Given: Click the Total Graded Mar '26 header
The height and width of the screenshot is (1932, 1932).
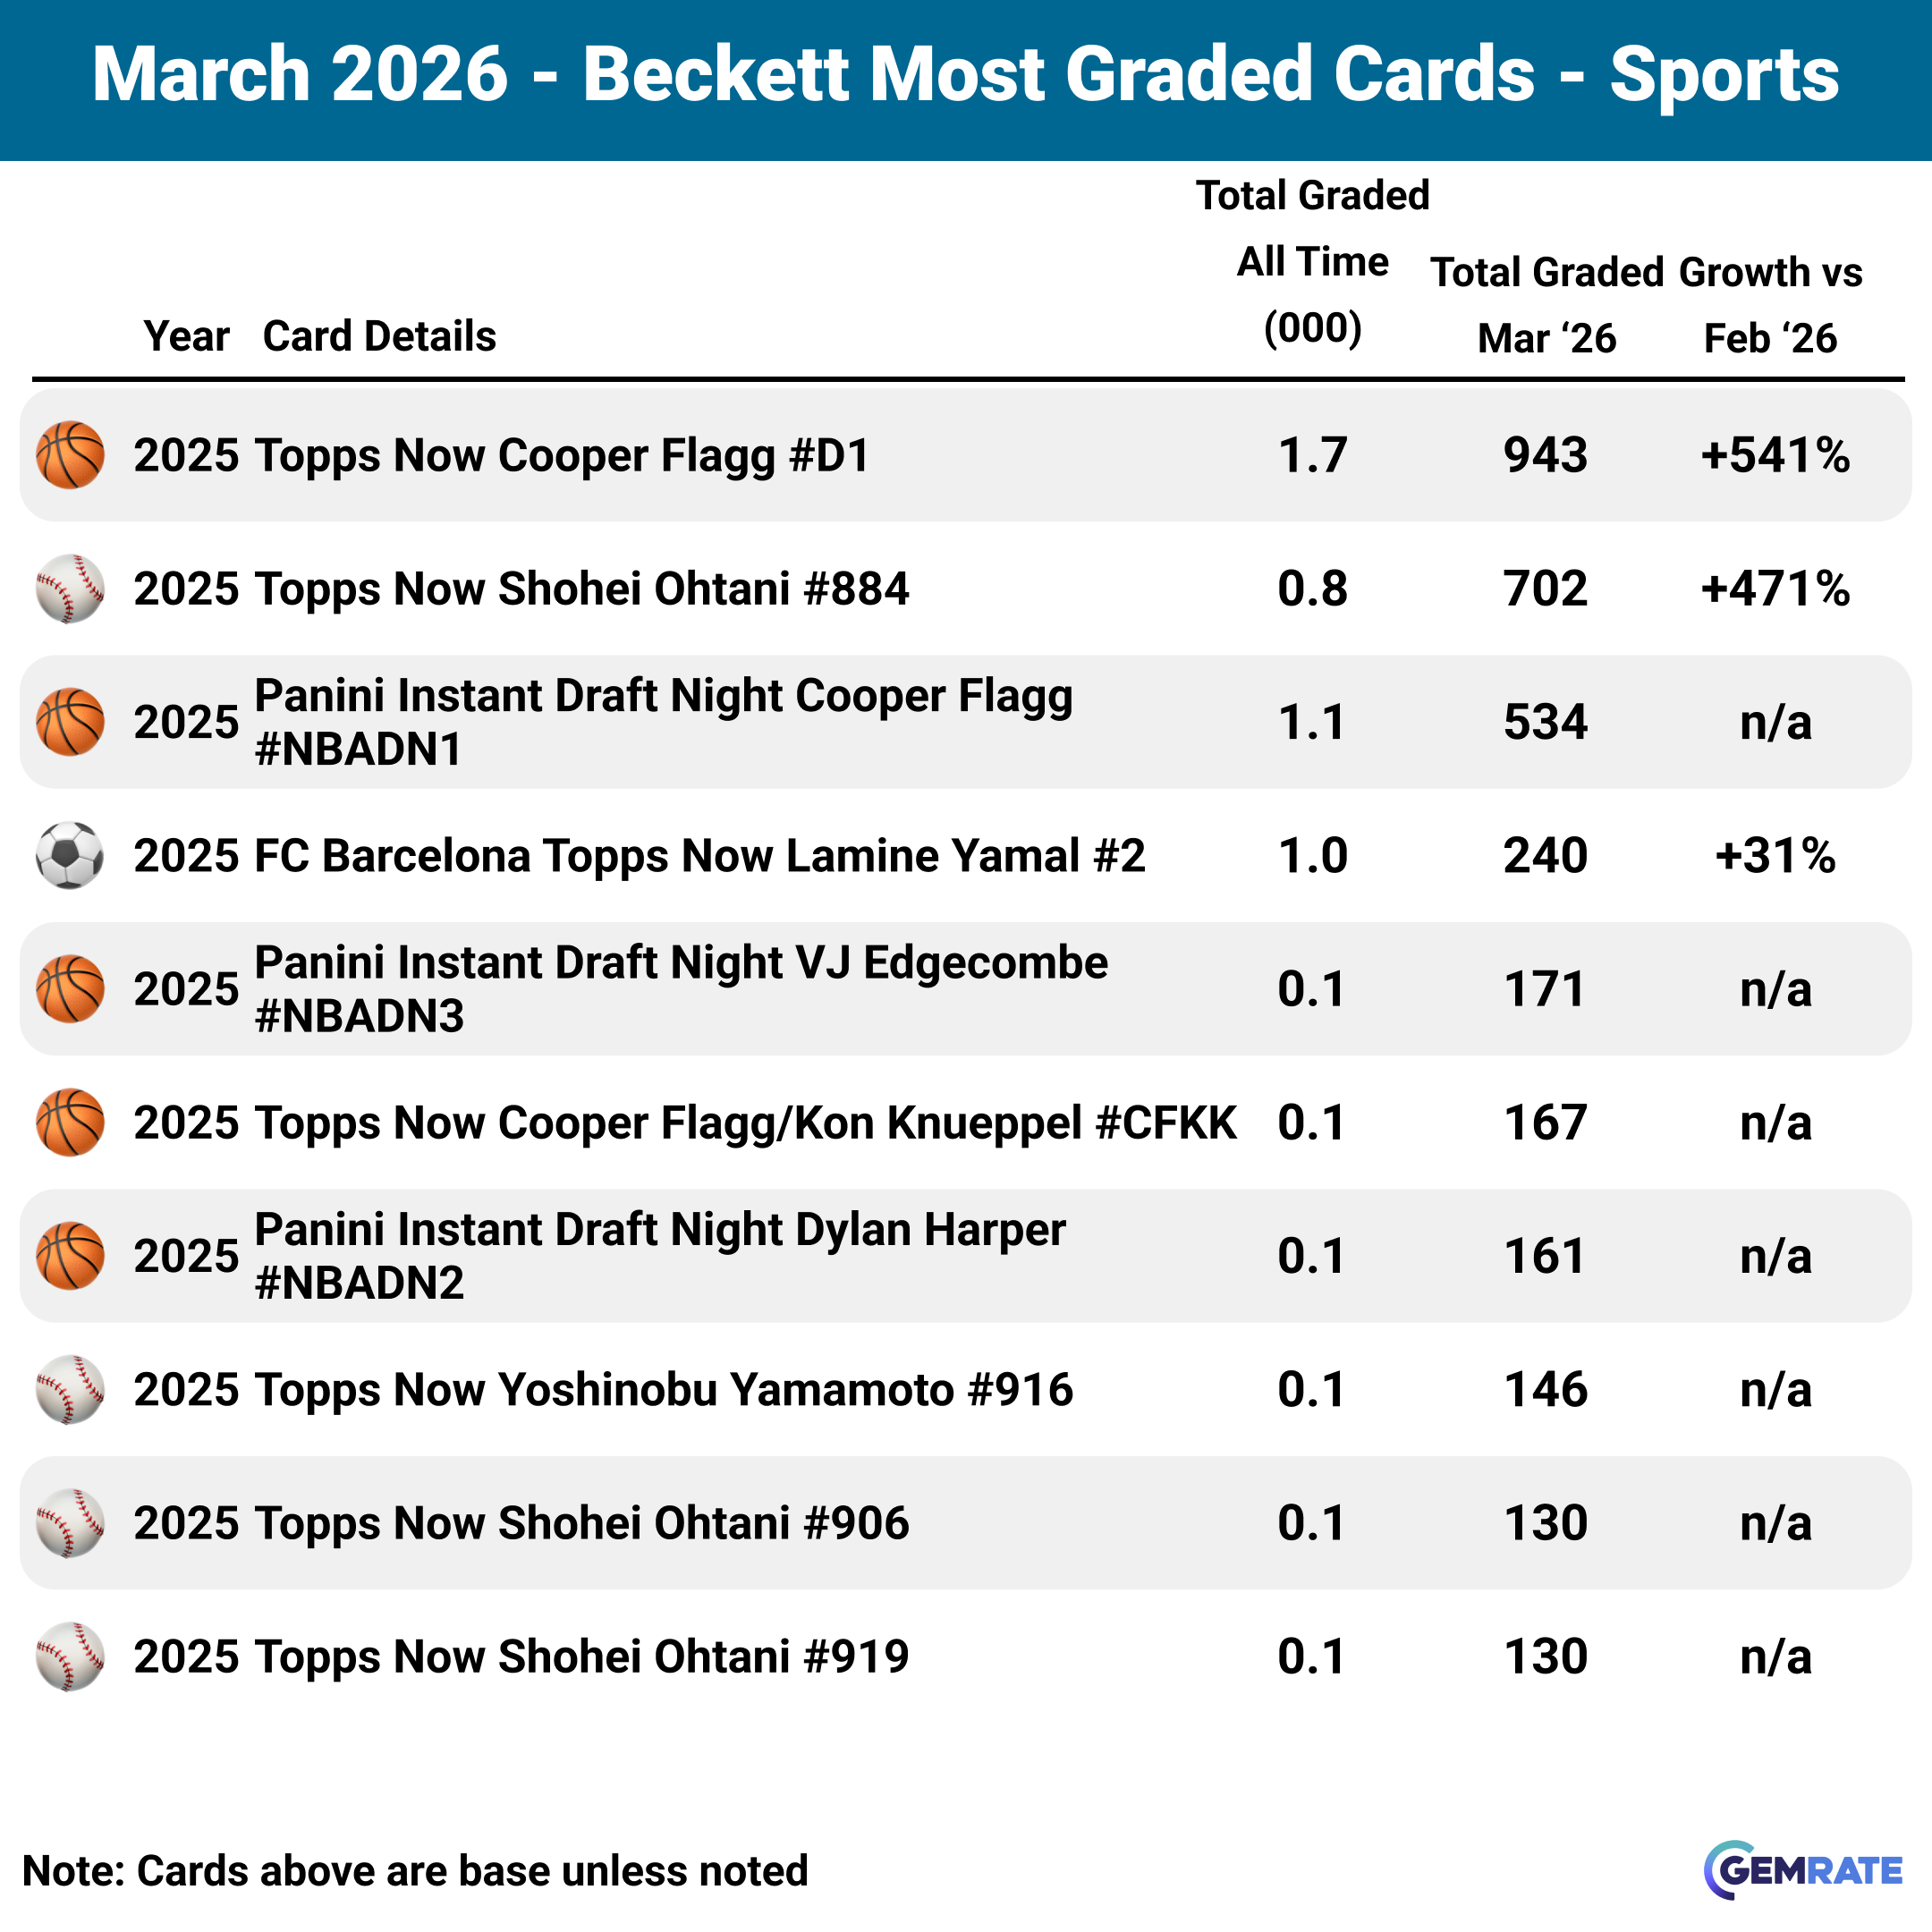Looking at the screenshot, I should (1546, 305).
